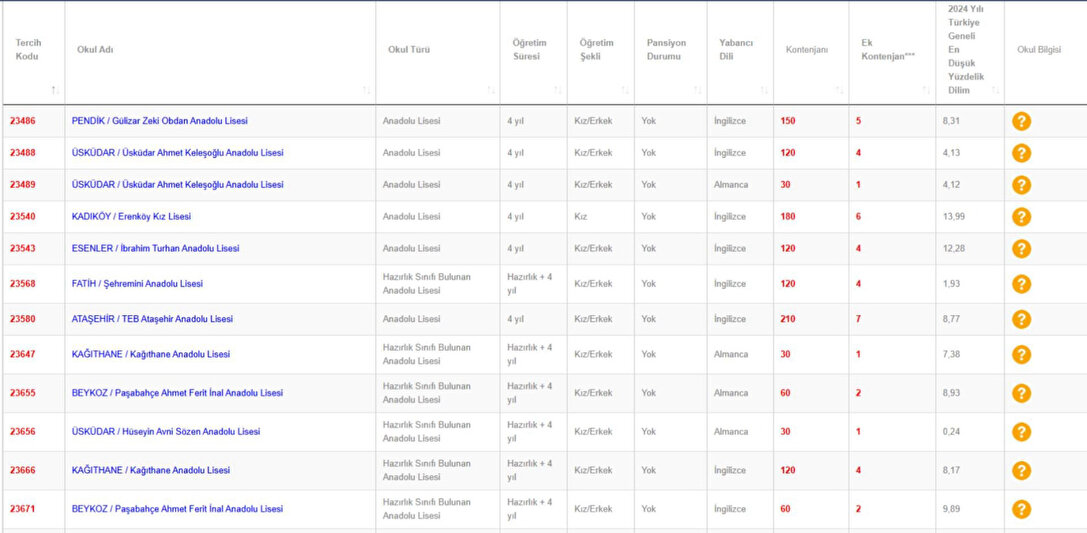Click tercih kodu 23489

22,185
